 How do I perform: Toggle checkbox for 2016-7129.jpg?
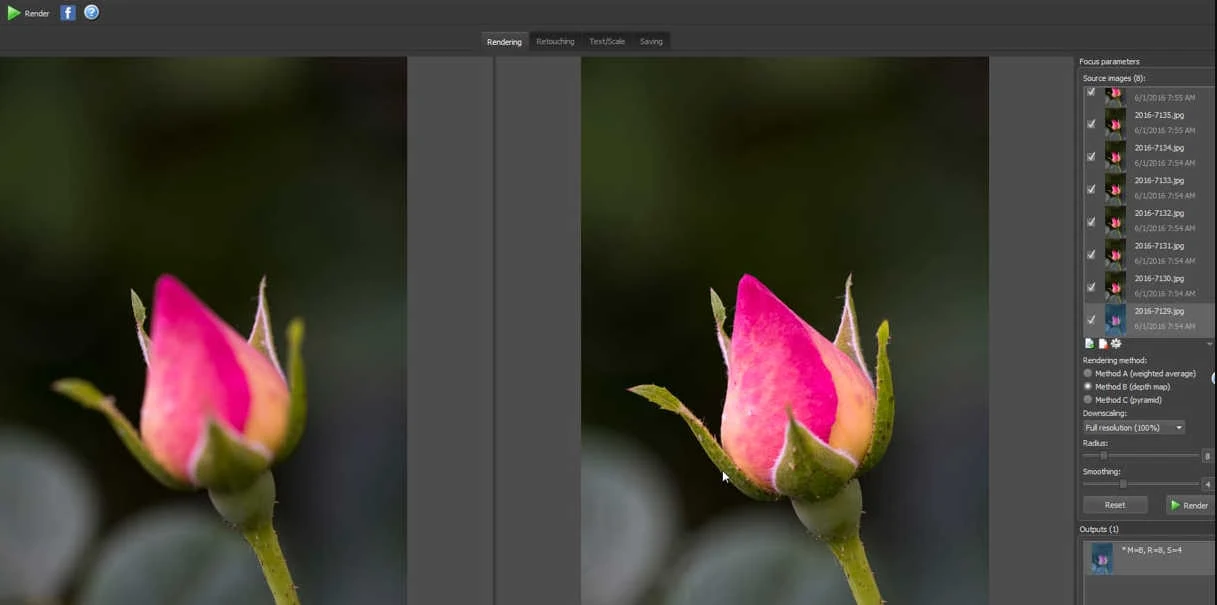pos(1091,320)
